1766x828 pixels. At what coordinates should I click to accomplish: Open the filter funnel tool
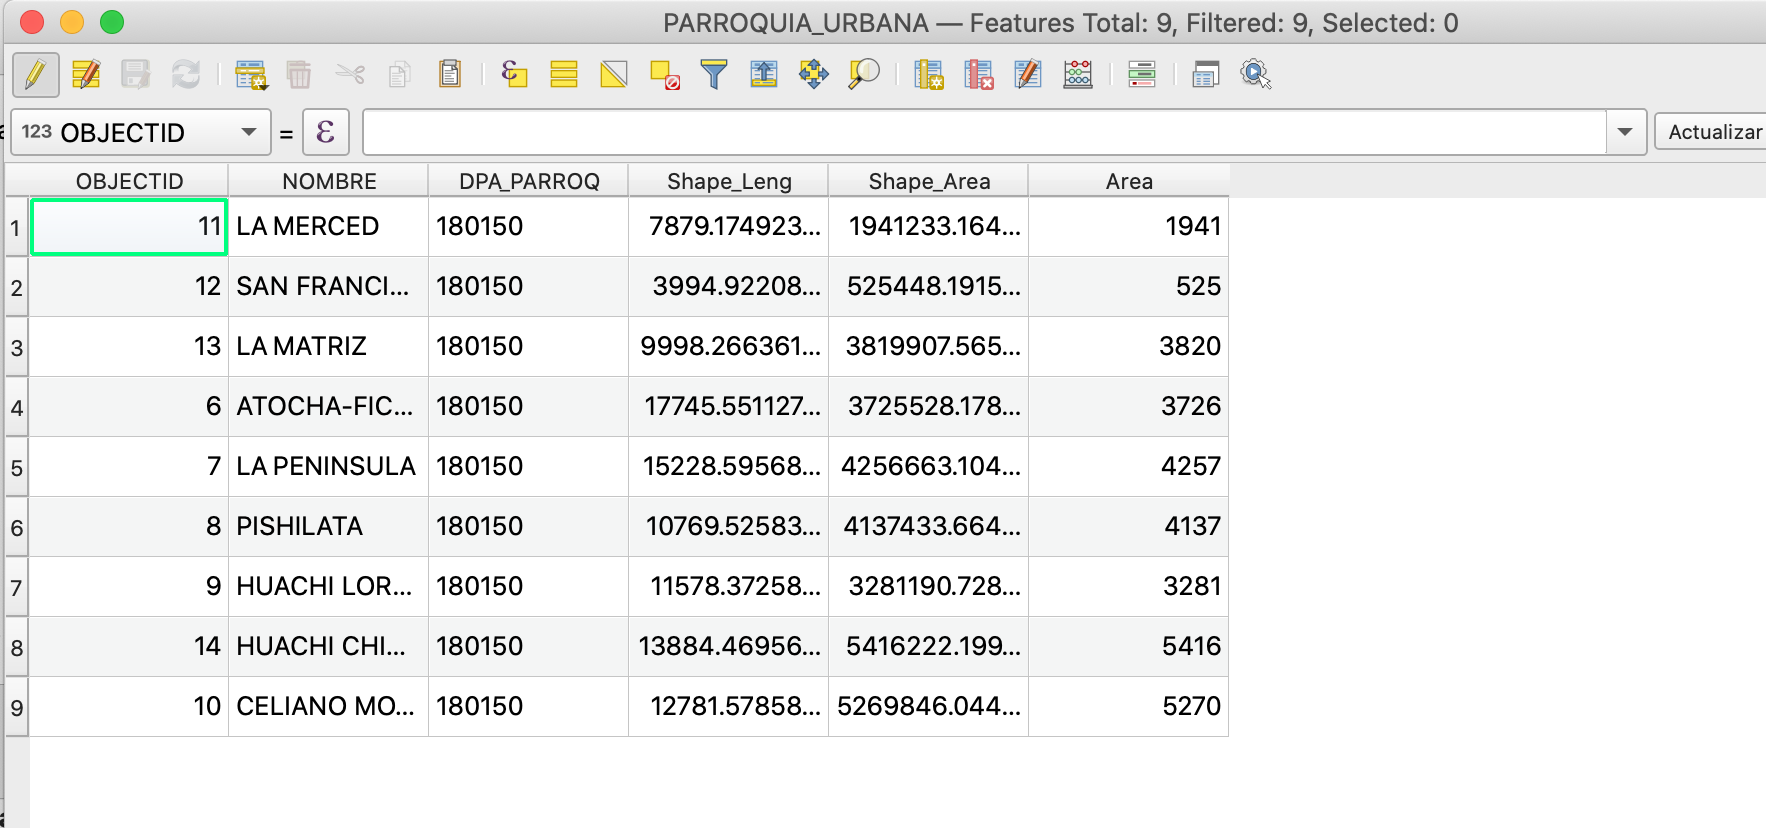pos(714,74)
